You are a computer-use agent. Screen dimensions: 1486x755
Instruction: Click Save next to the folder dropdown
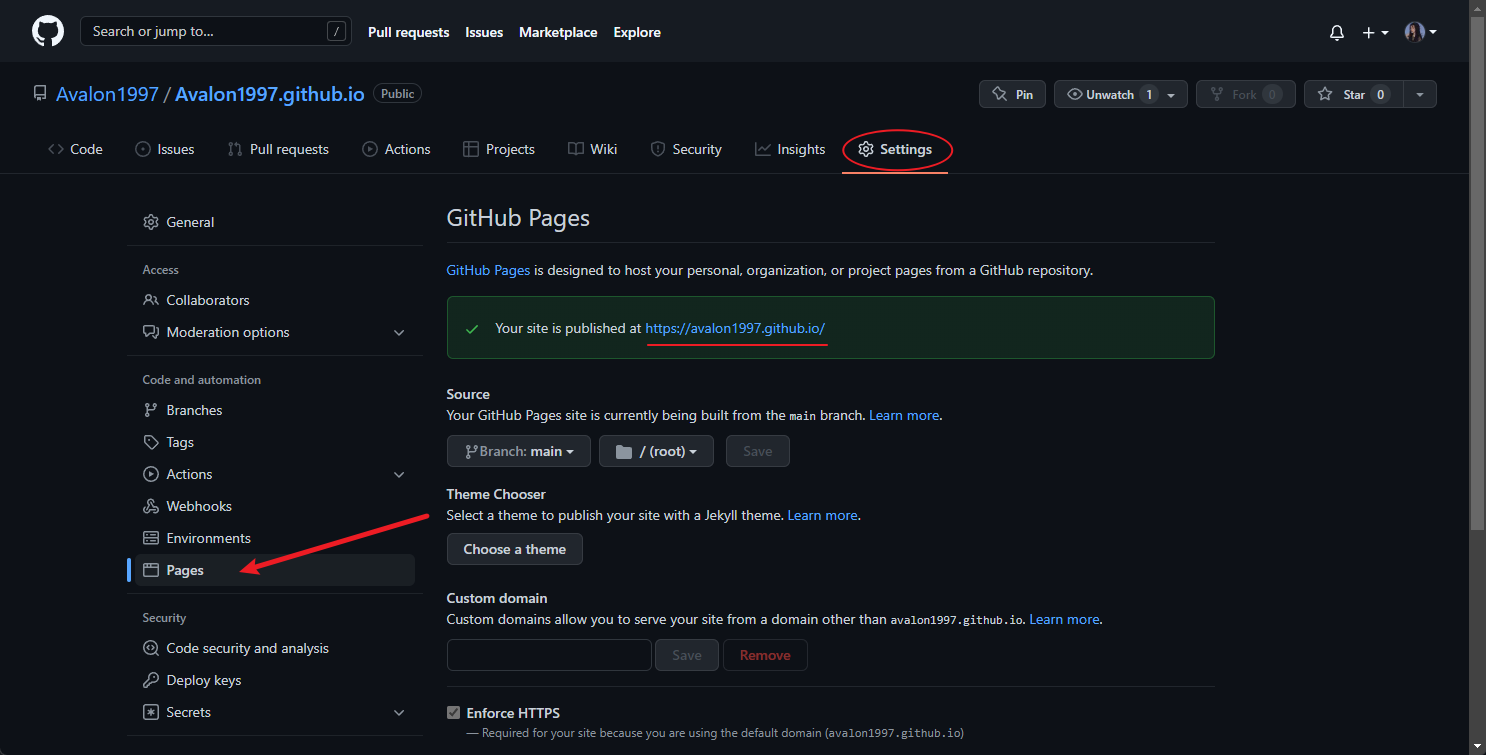click(x=758, y=451)
